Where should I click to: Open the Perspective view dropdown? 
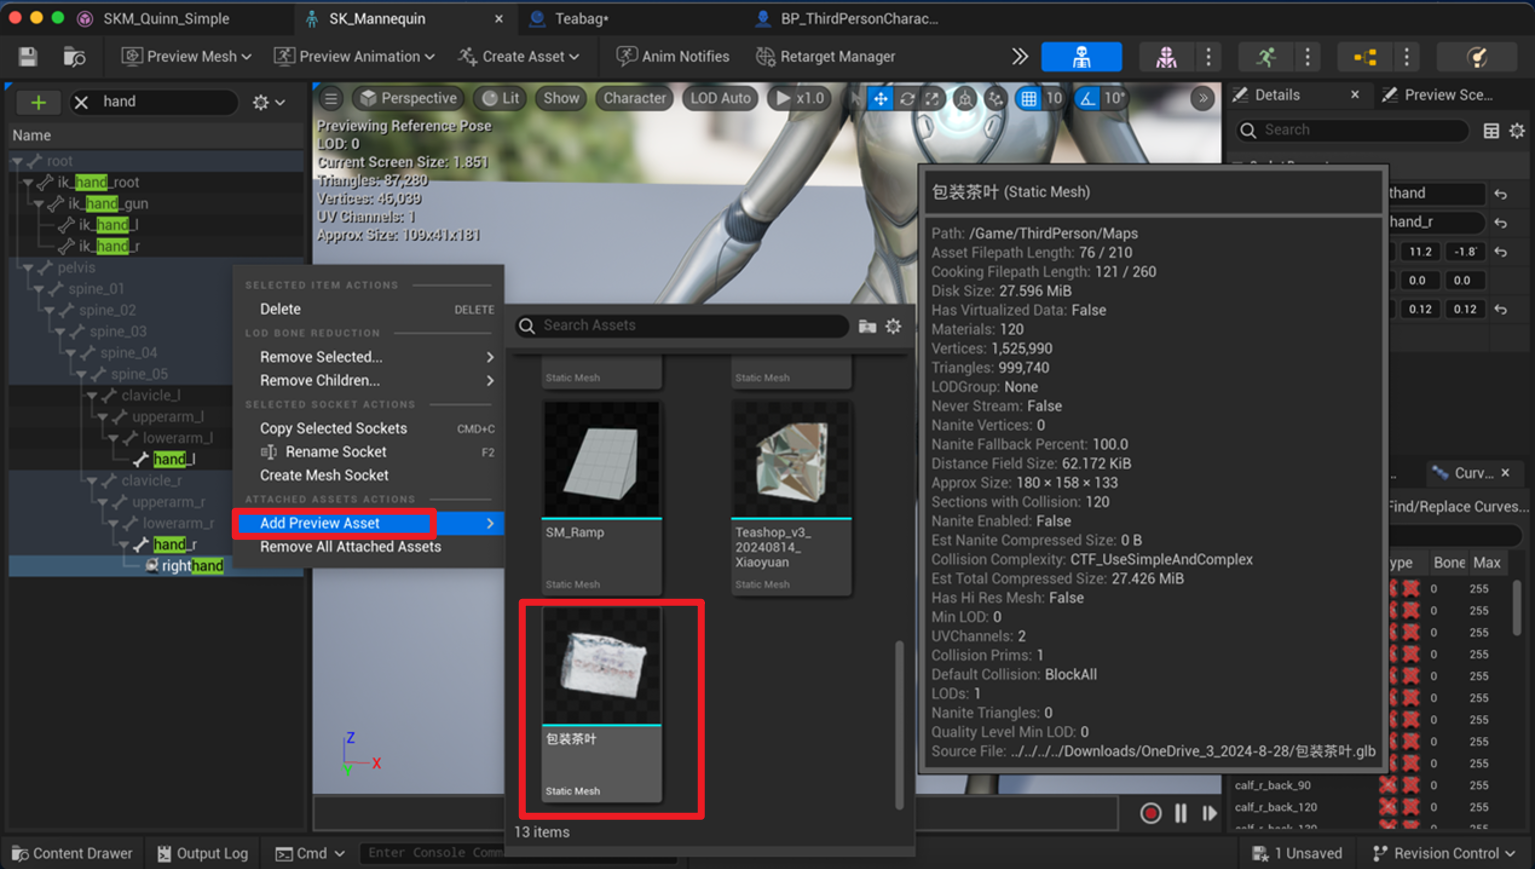[408, 98]
